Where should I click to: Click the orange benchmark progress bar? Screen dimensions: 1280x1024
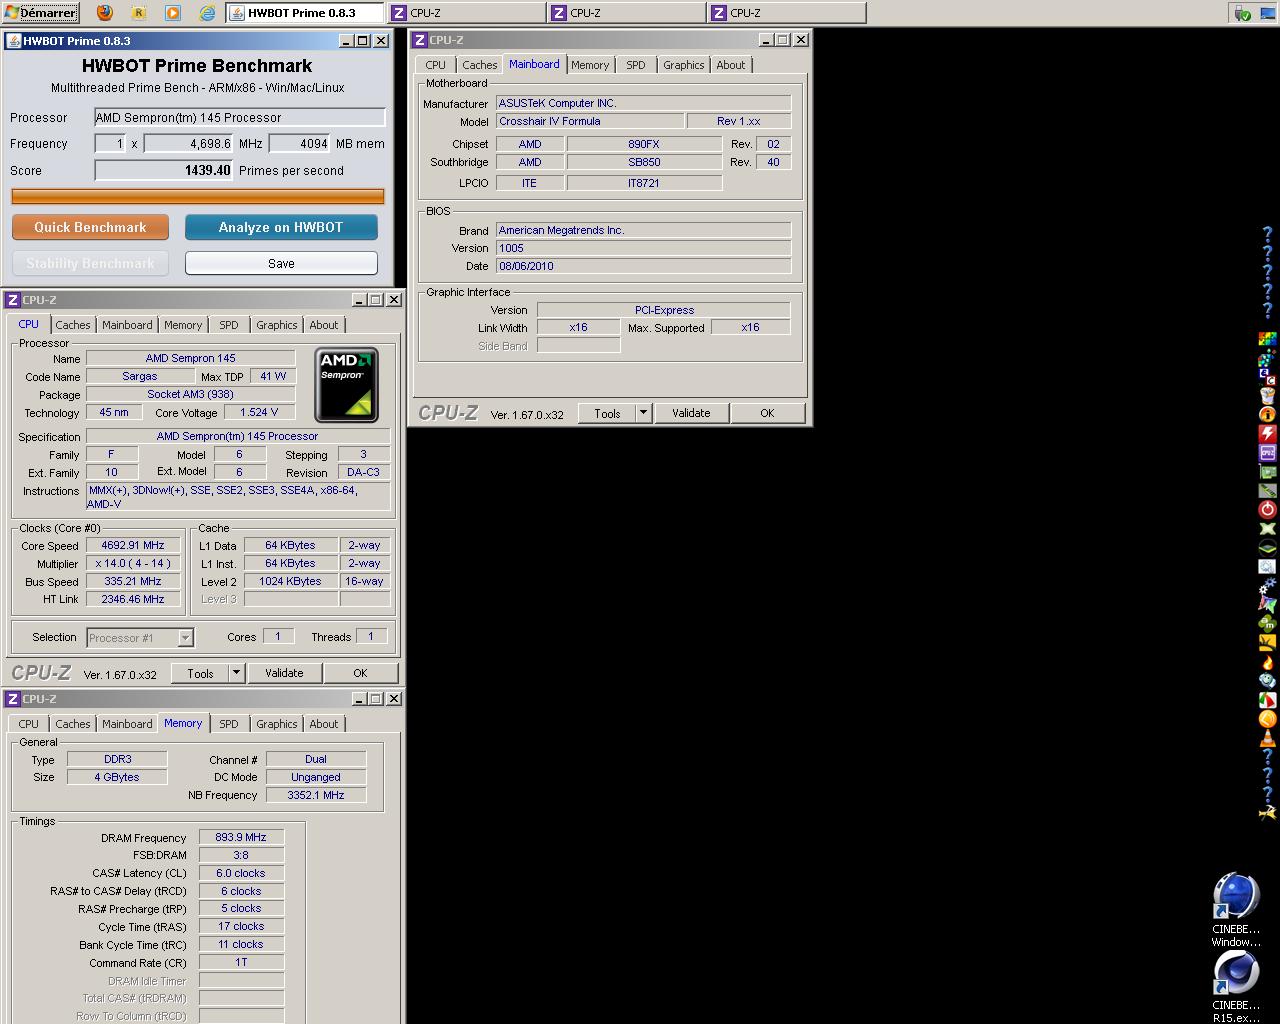pyautogui.click(x=197, y=196)
